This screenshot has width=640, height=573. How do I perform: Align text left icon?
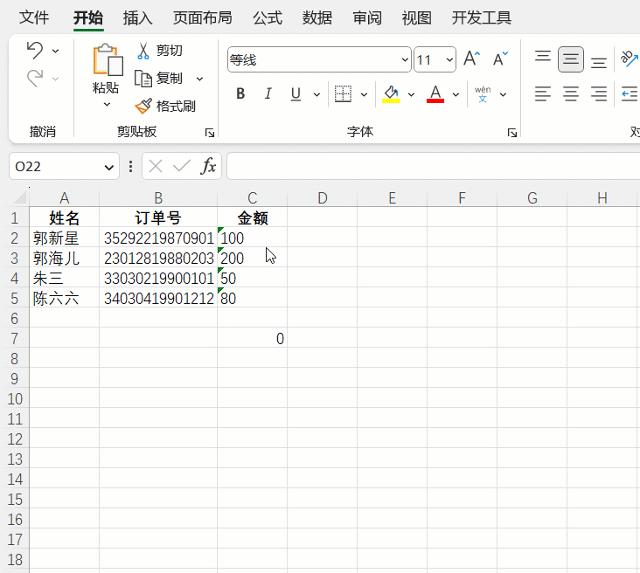[543, 94]
